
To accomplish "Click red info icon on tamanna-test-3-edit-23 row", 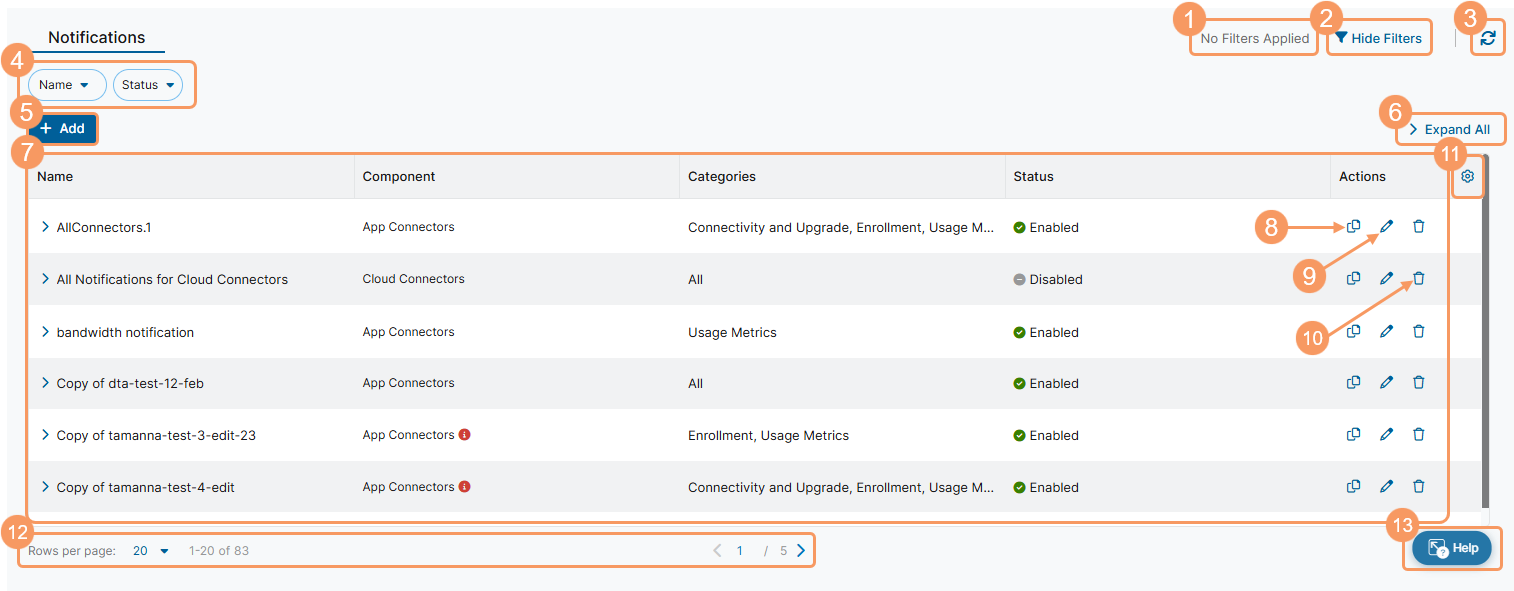I will (x=464, y=435).
